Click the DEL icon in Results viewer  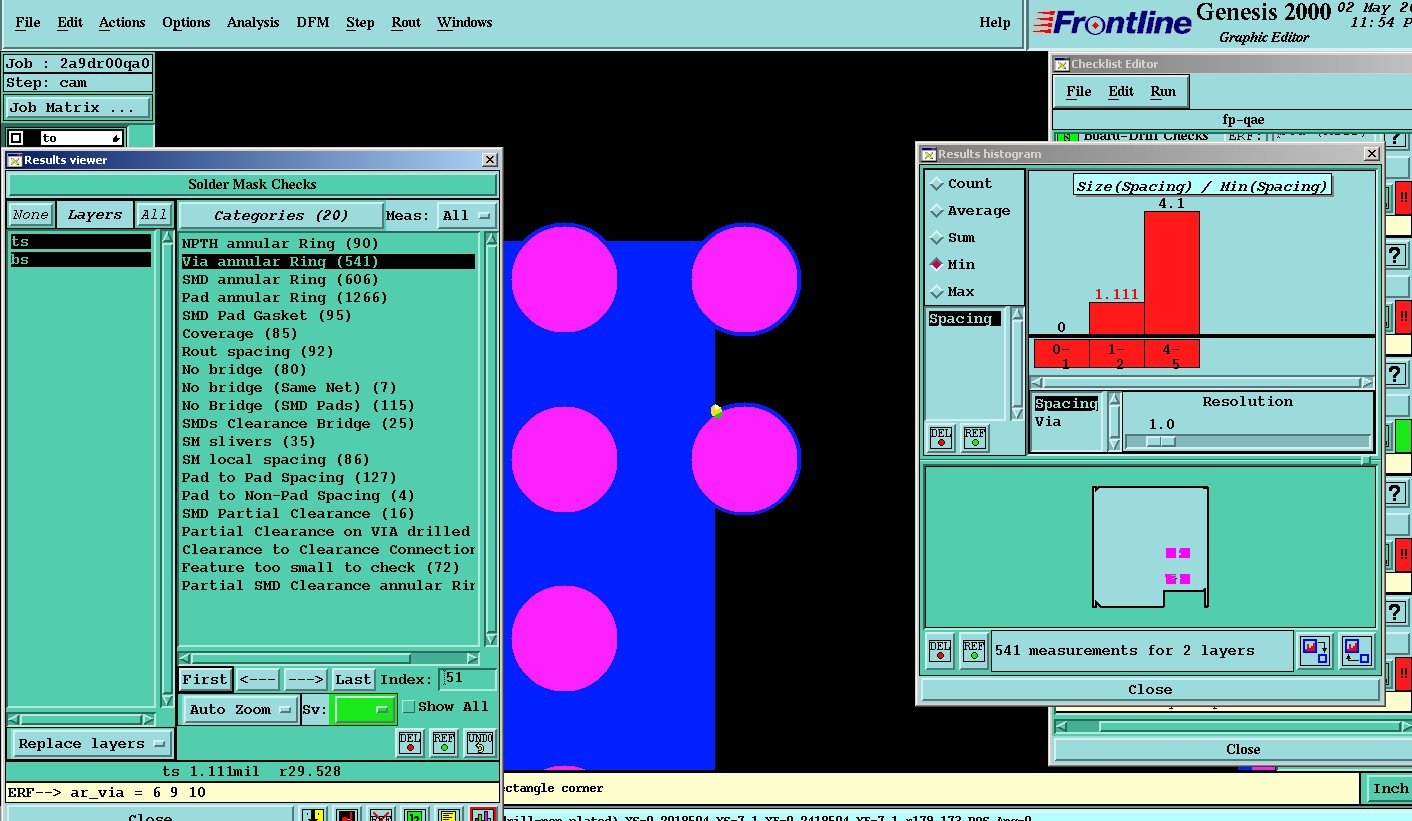(410, 743)
